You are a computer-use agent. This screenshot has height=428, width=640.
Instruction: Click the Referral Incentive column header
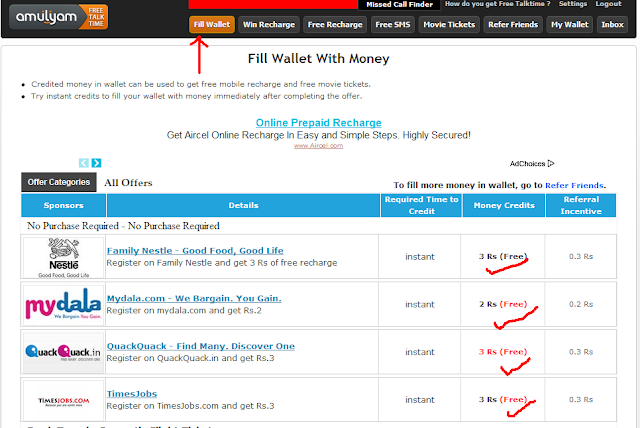(x=581, y=205)
